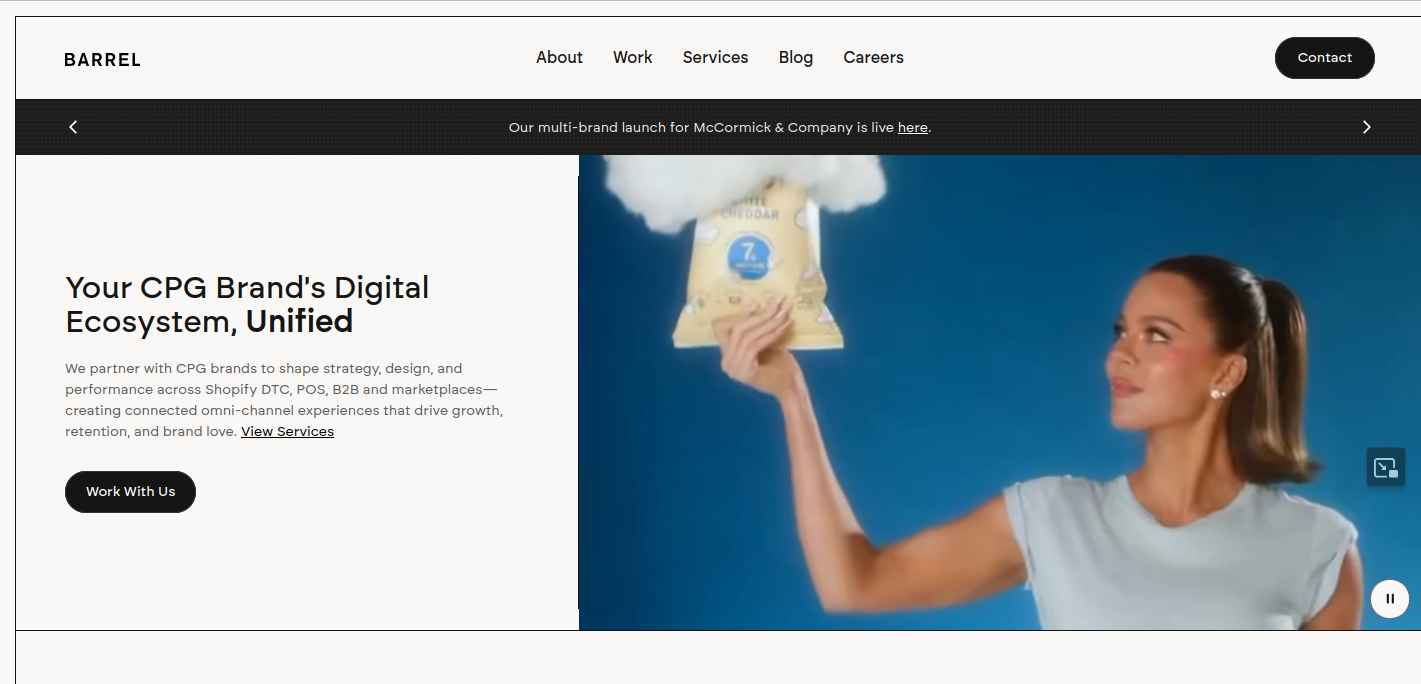Go to the Work menu item
This screenshot has width=1421, height=684.
[632, 58]
